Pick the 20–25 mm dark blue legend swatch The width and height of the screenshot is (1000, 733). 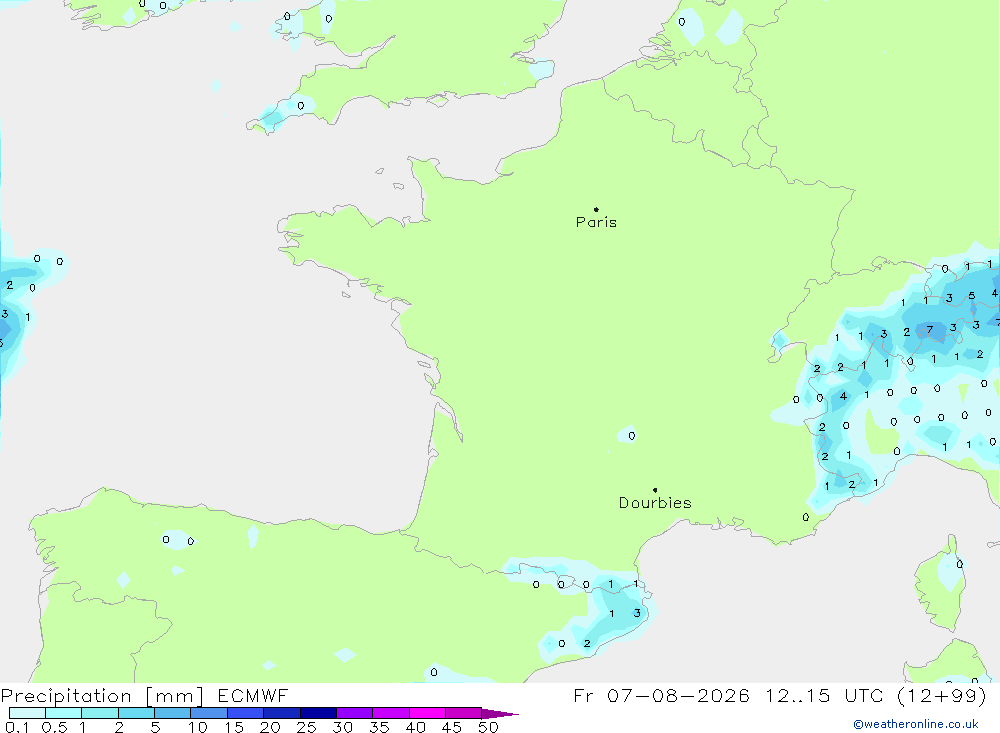pyautogui.click(x=281, y=713)
